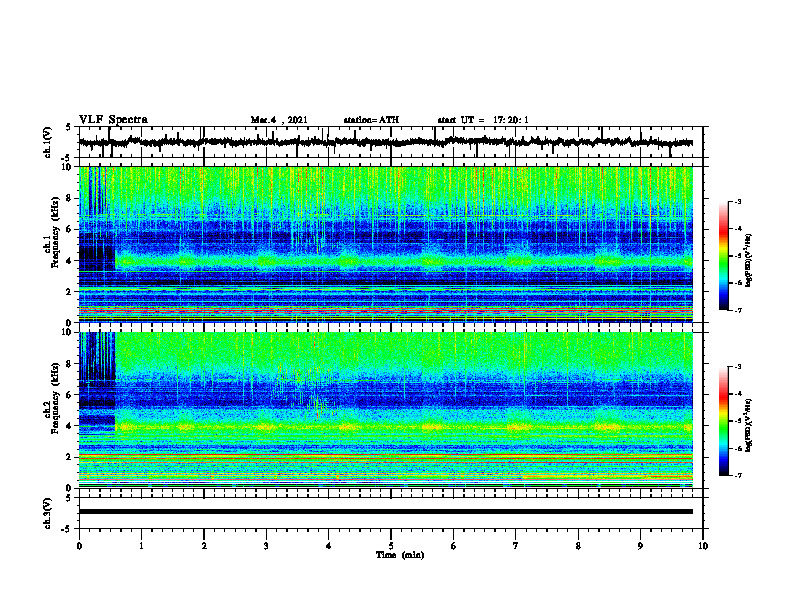The image size is (792, 612).
Task: Click the '4' kHz tick of ch.2 spectrogram
Action: tap(69, 426)
